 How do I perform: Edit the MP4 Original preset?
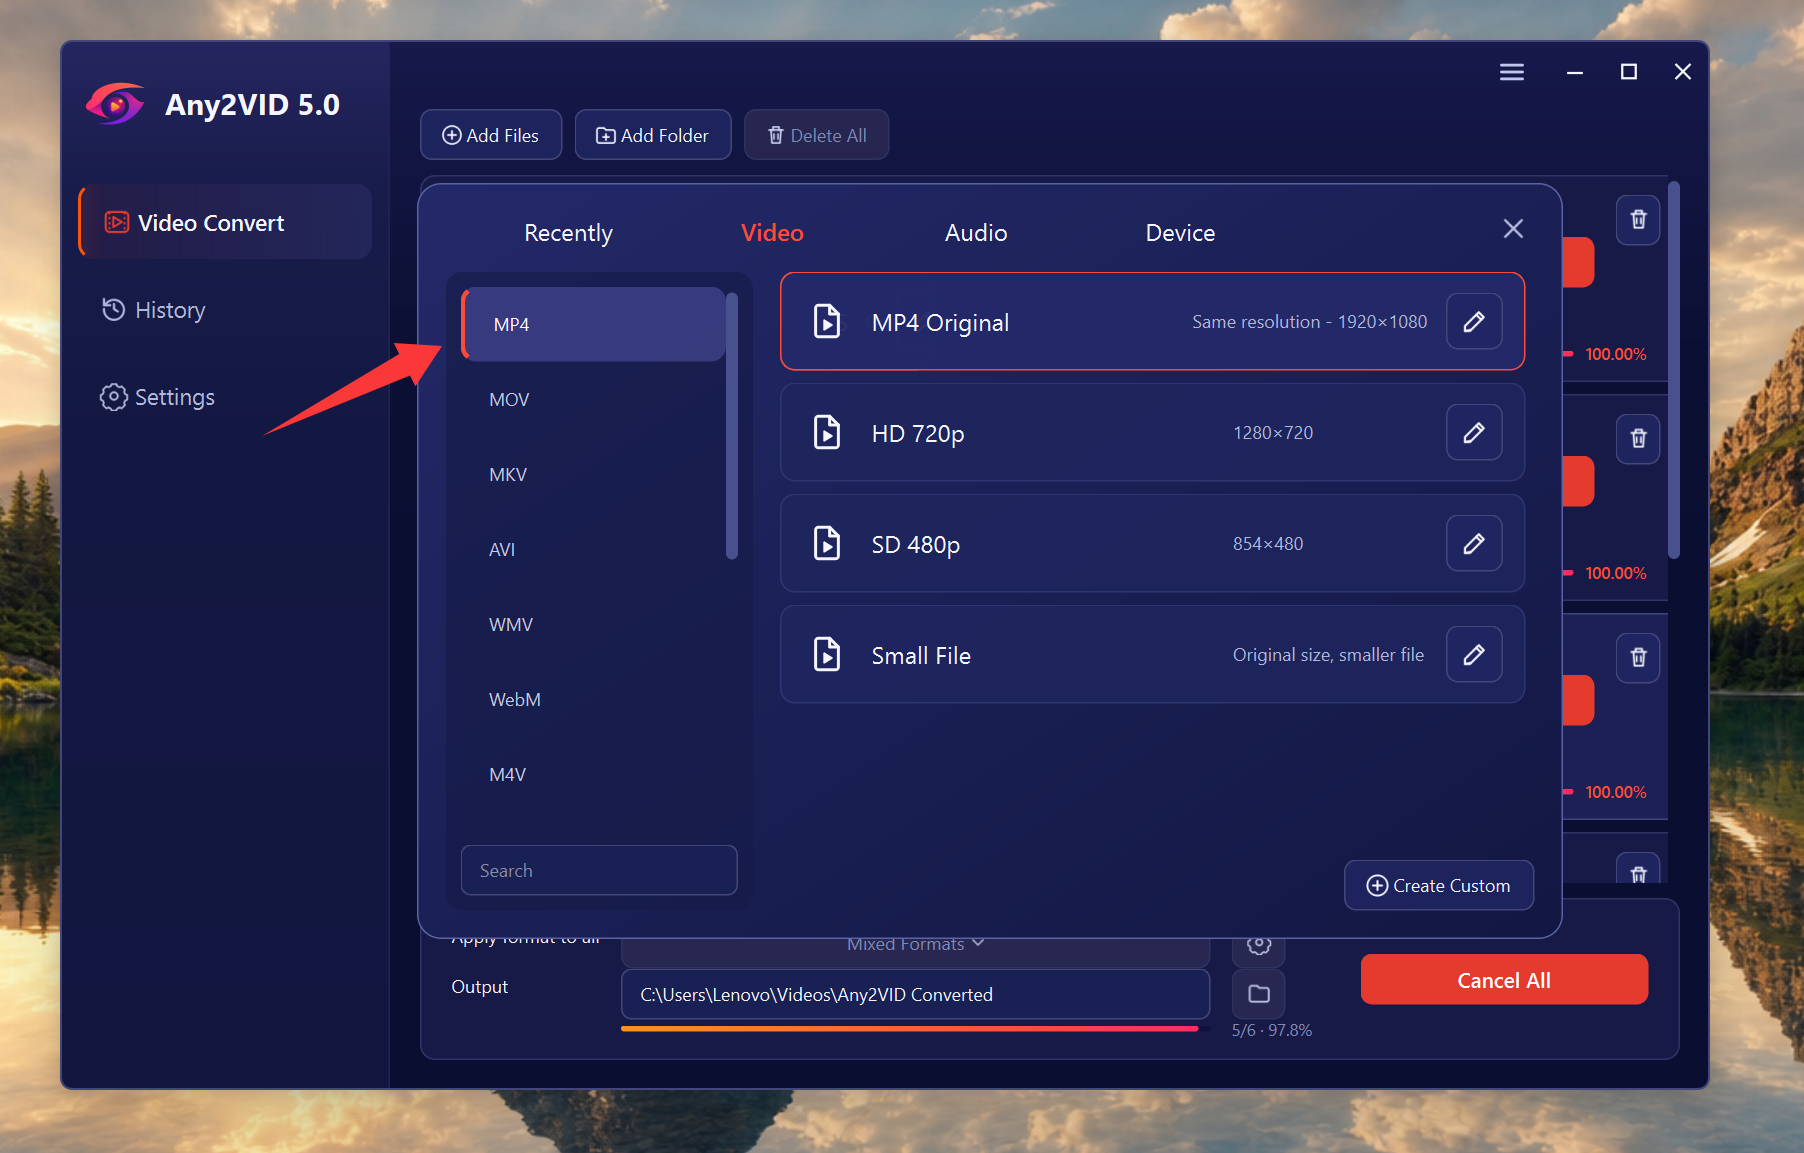point(1474,322)
